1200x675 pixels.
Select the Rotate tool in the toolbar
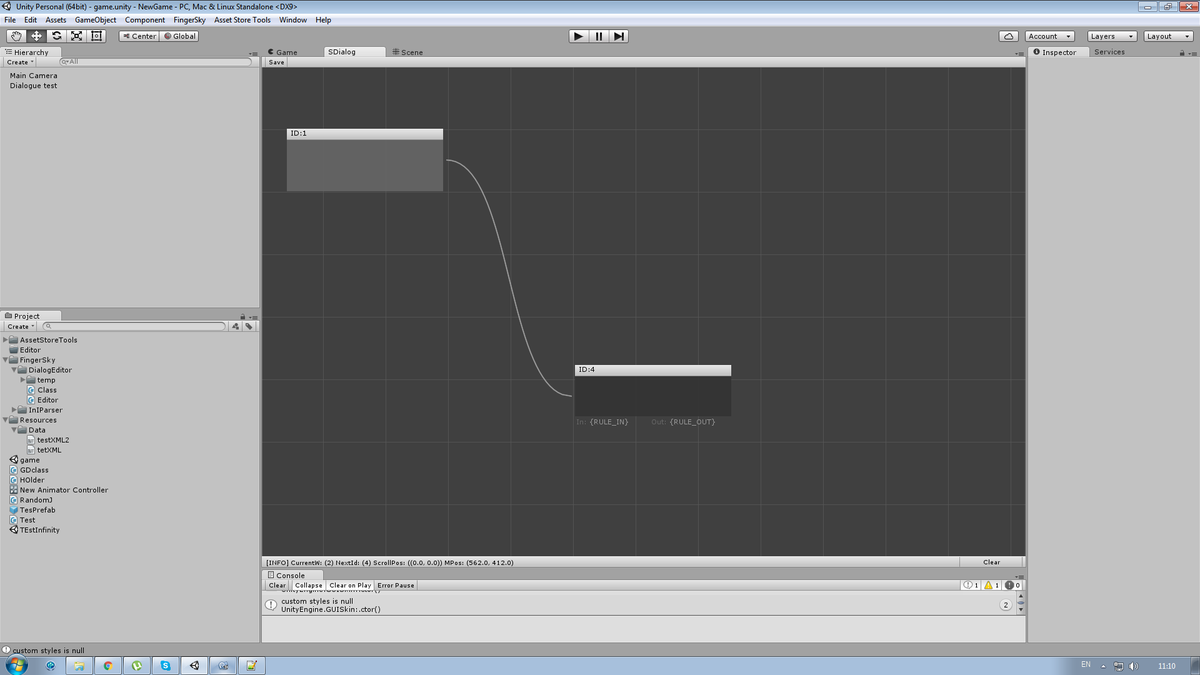click(x=56, y=36)
